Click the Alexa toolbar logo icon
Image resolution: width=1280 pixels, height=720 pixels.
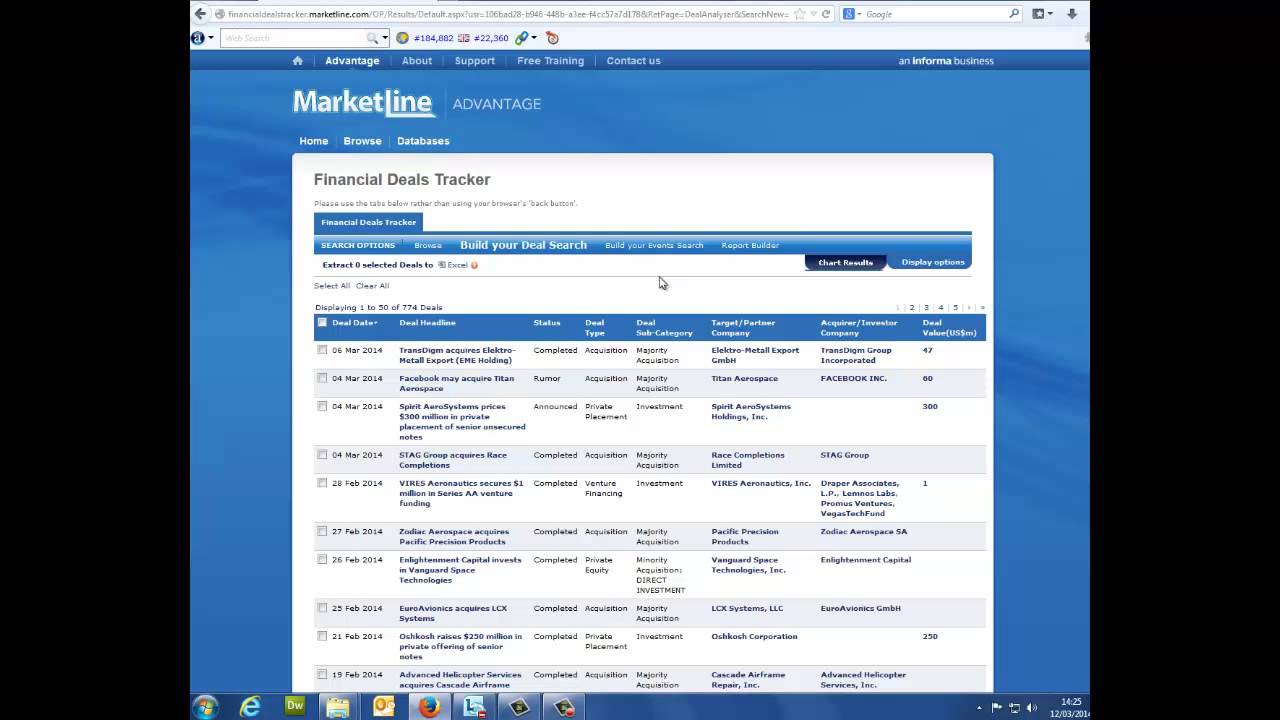click(198, 38)
